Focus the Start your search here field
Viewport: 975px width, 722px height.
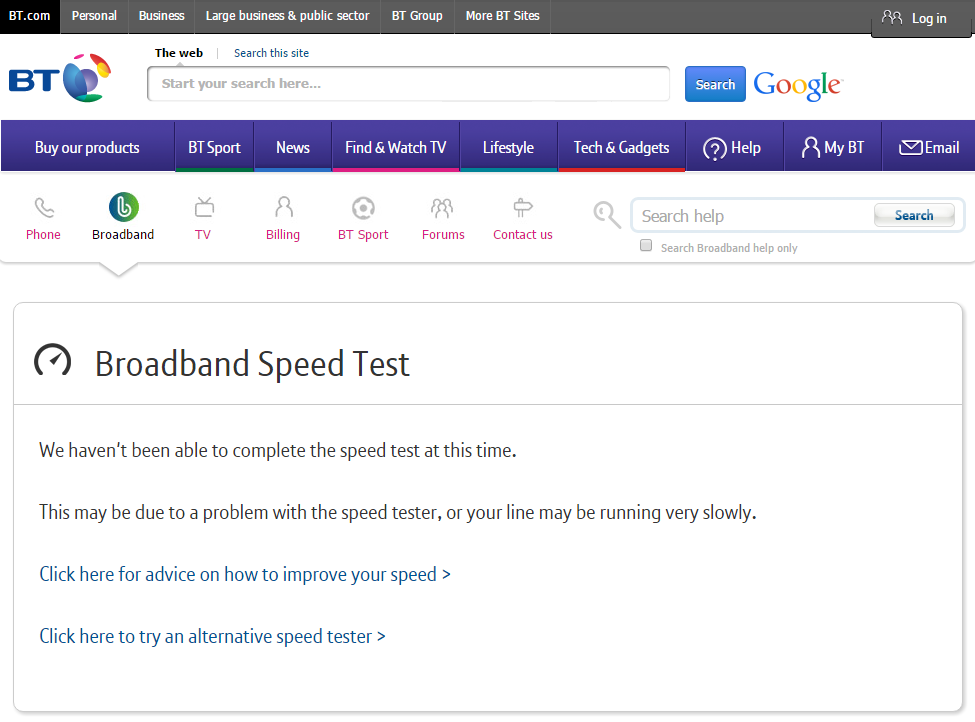[x=409, y=83]
